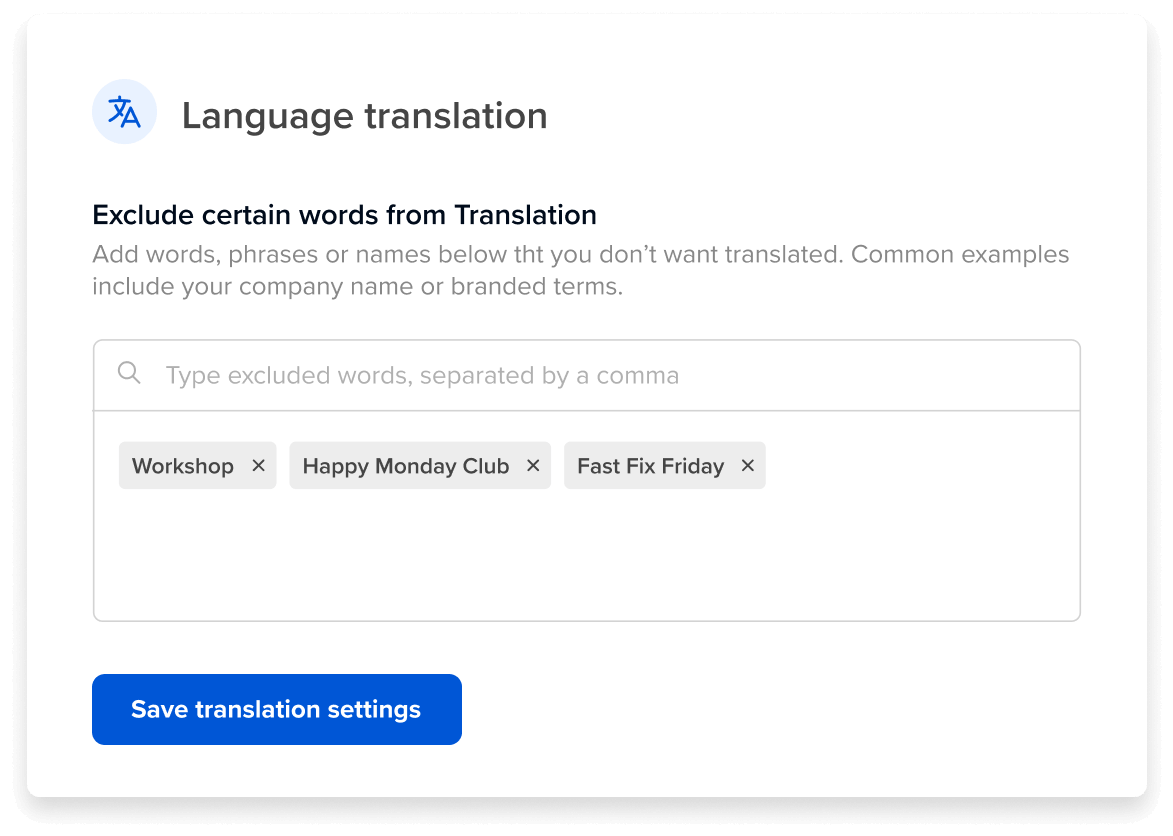
Task: Remove the Fast Fix Friday excluded word
Action: 746,465
